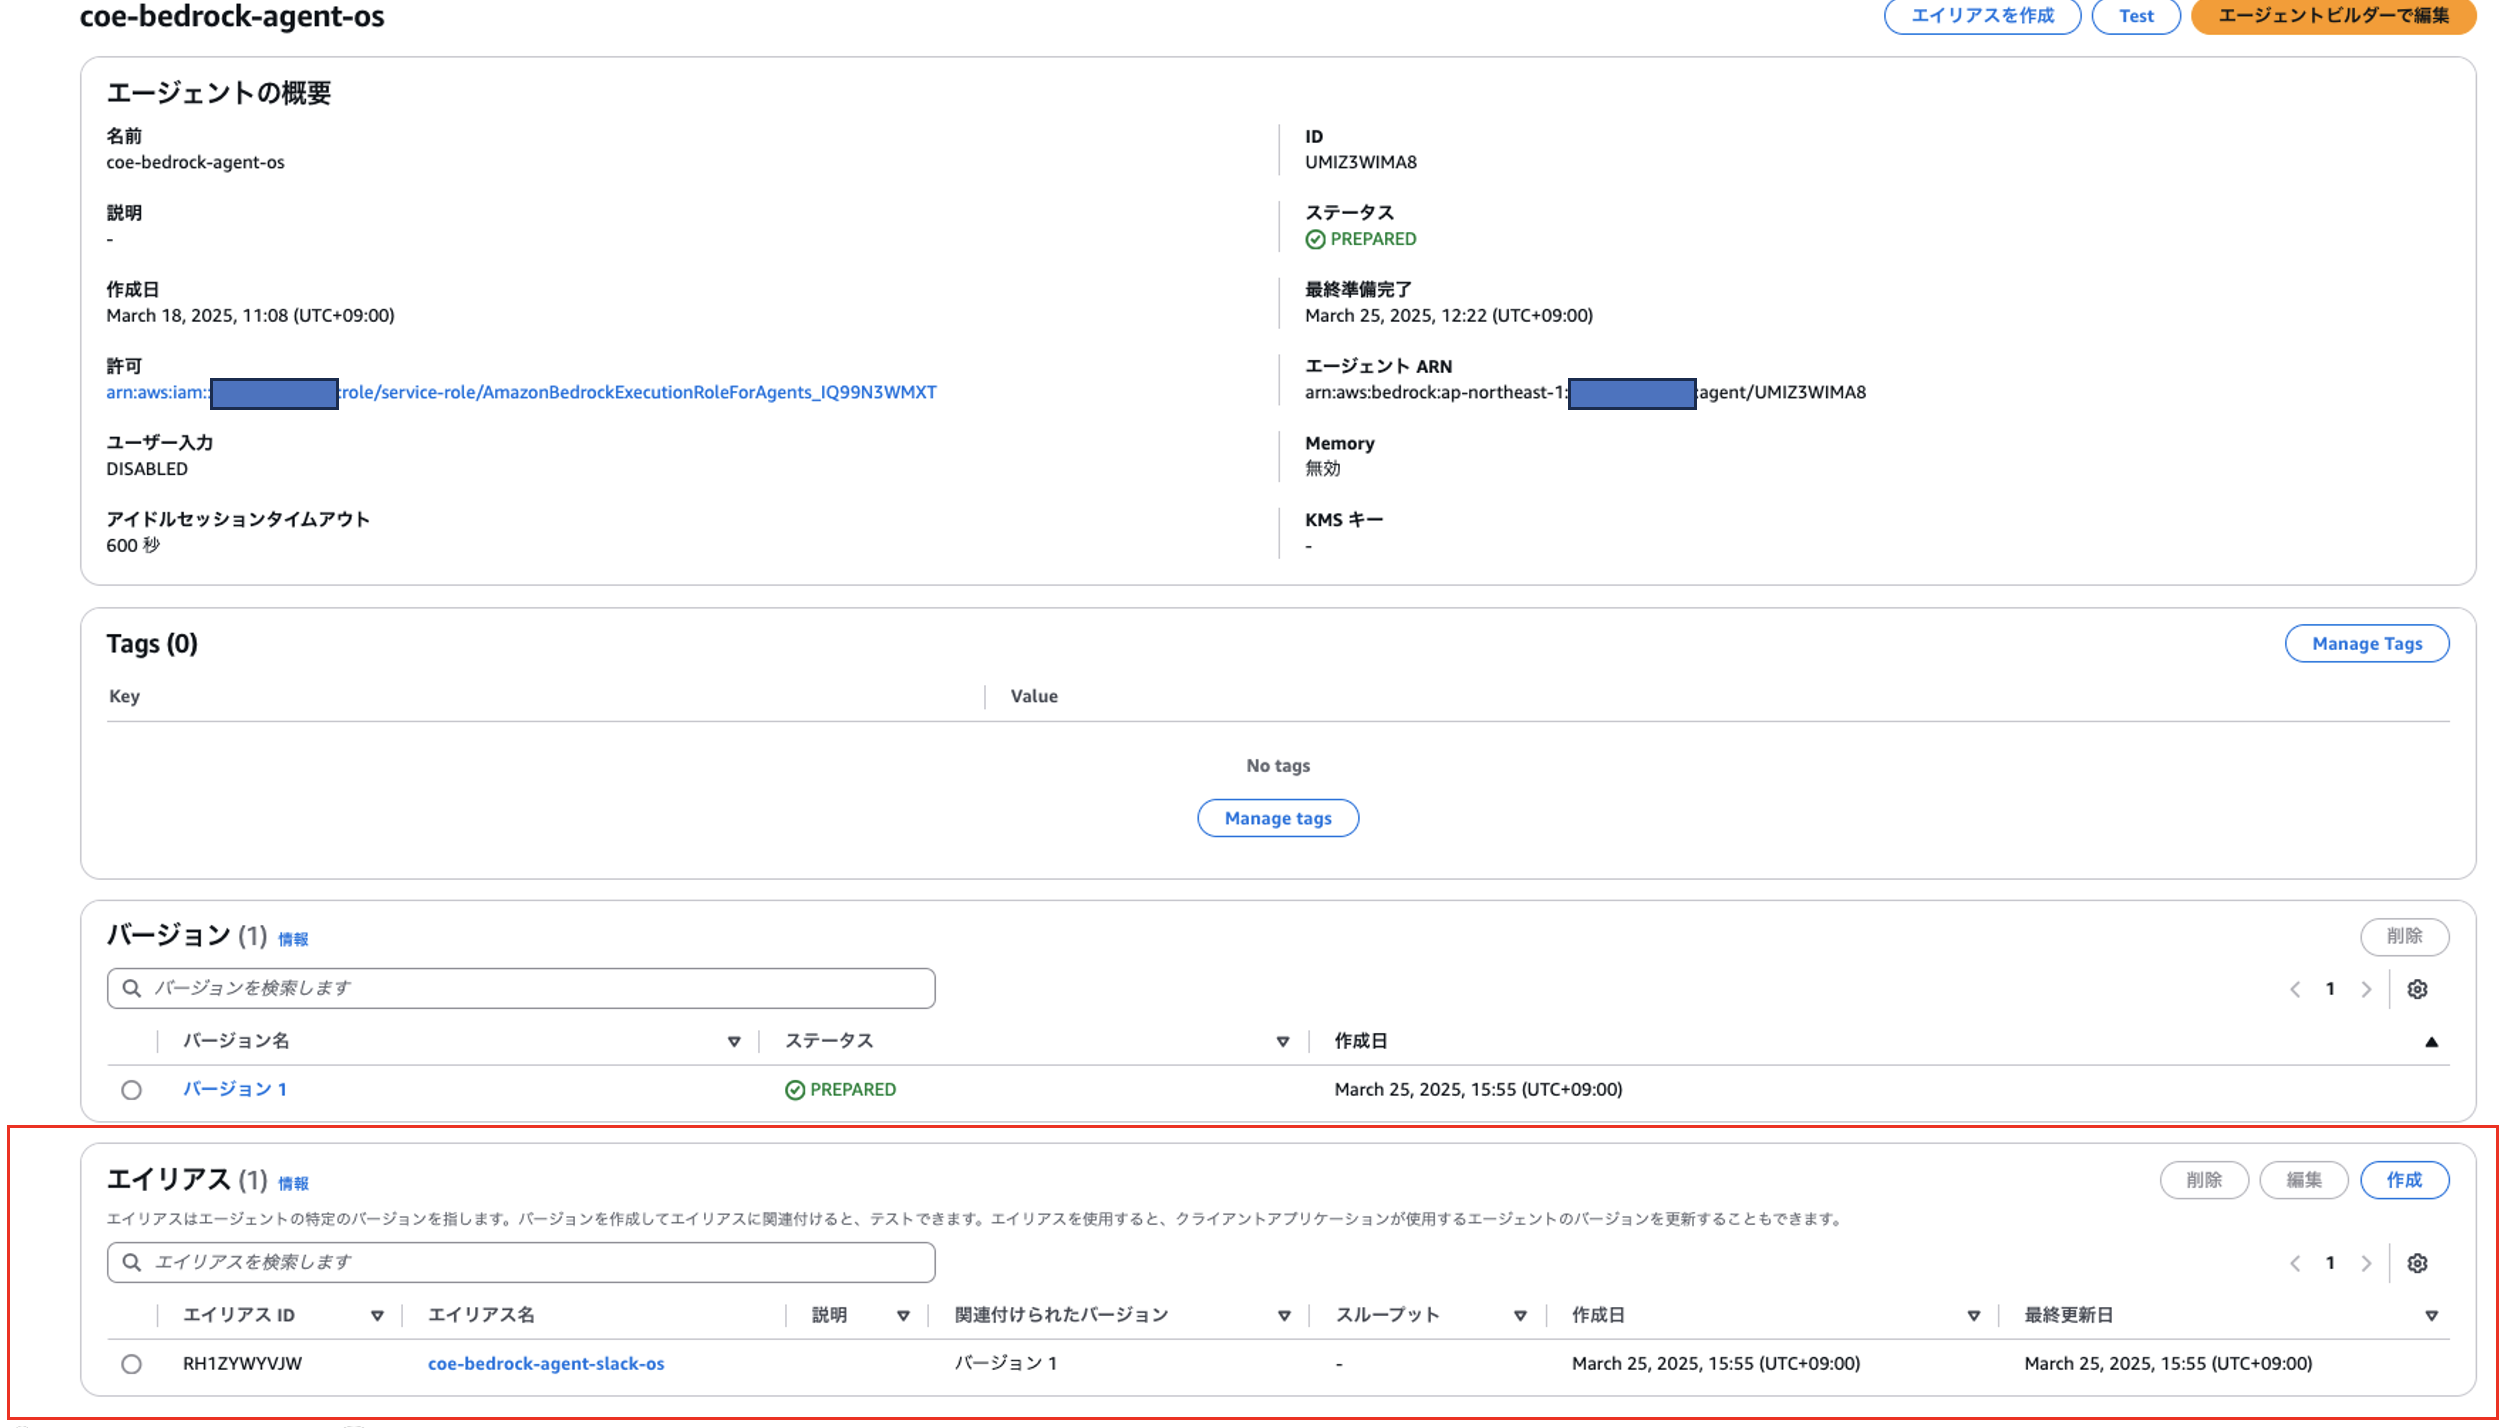Viewport: 2508px width, 1428px height.
Task: Sort versions by 作成日 ascending arrow
Action: click(2431, 1042)
